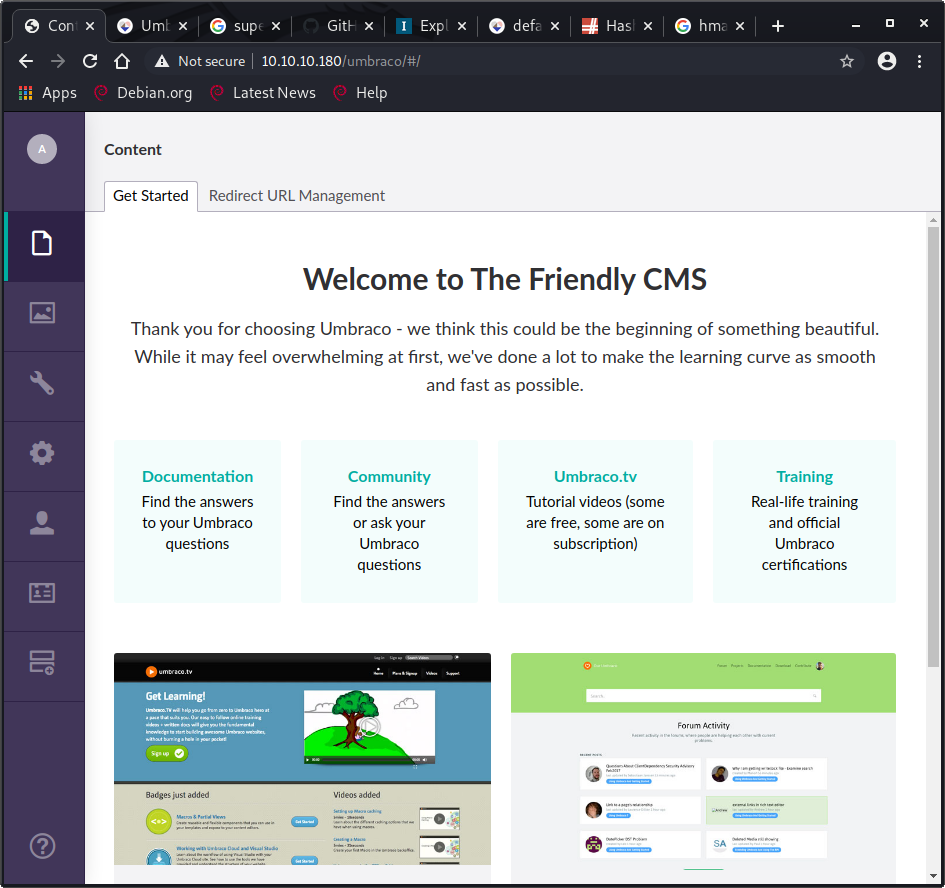The width and height of the screenshot is (945, 888).
Task: Click the user avatar in sidebar
Action: coord(42,149)
